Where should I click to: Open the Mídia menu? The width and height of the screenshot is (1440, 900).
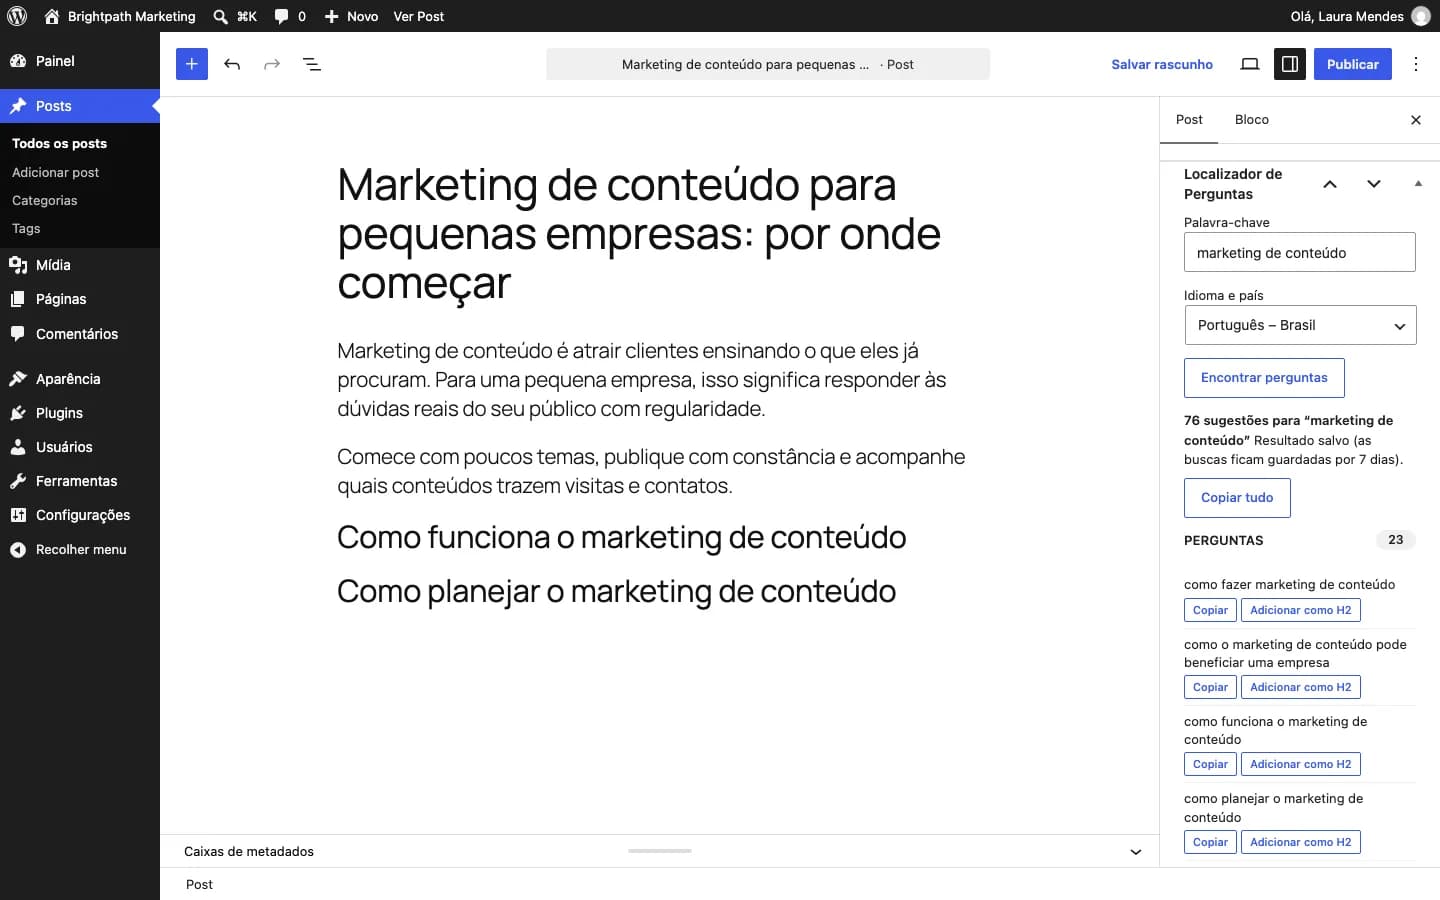point(80,265)
